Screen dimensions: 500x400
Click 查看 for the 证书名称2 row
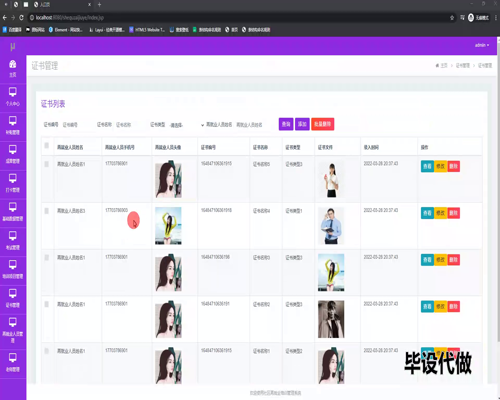coord(427,306)
